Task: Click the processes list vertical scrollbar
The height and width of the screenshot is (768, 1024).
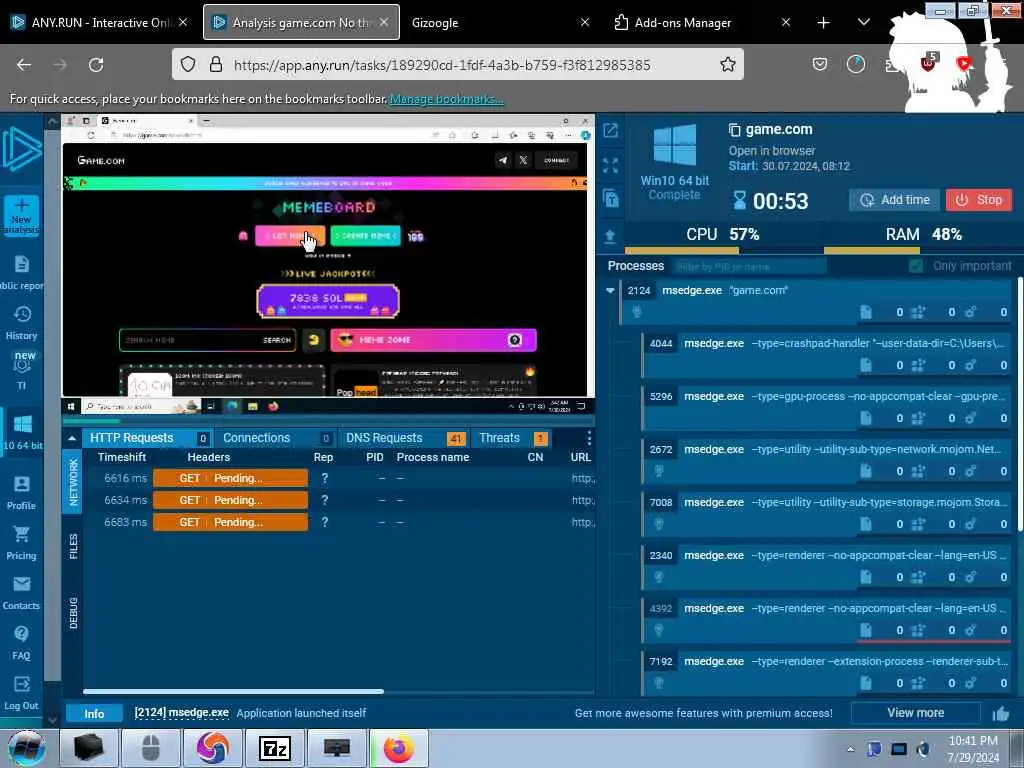Action: pos(1020,403)
